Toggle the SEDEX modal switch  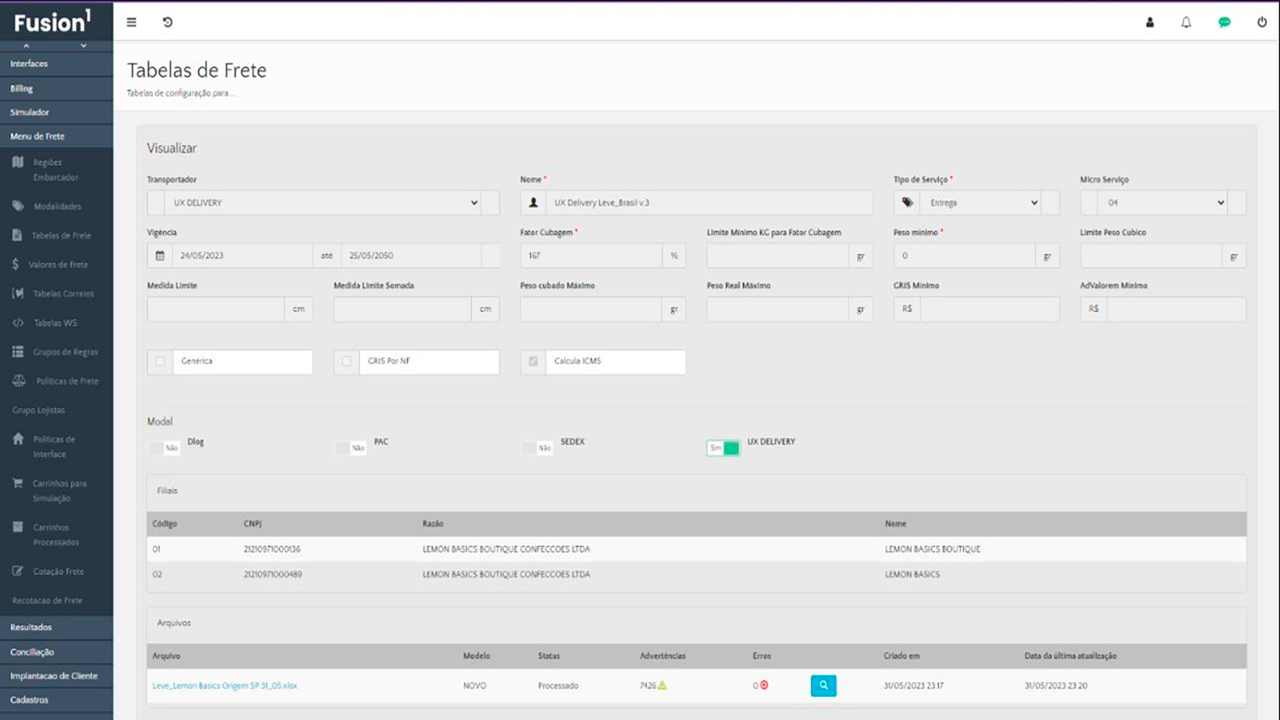[x=537, y=448]
